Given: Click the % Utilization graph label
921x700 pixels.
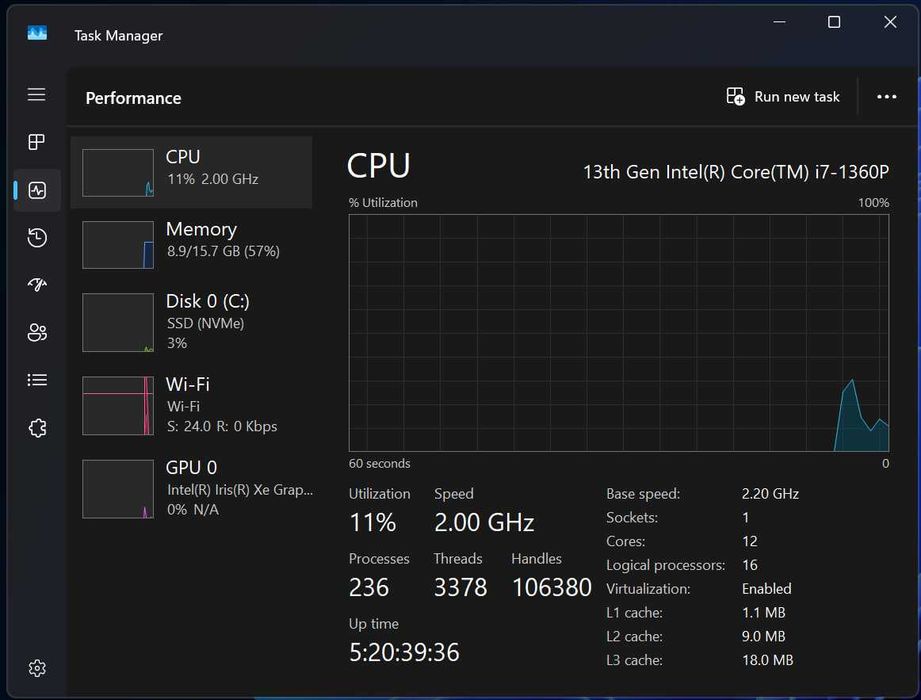Looking at the screenshot, I should [383, 203].
